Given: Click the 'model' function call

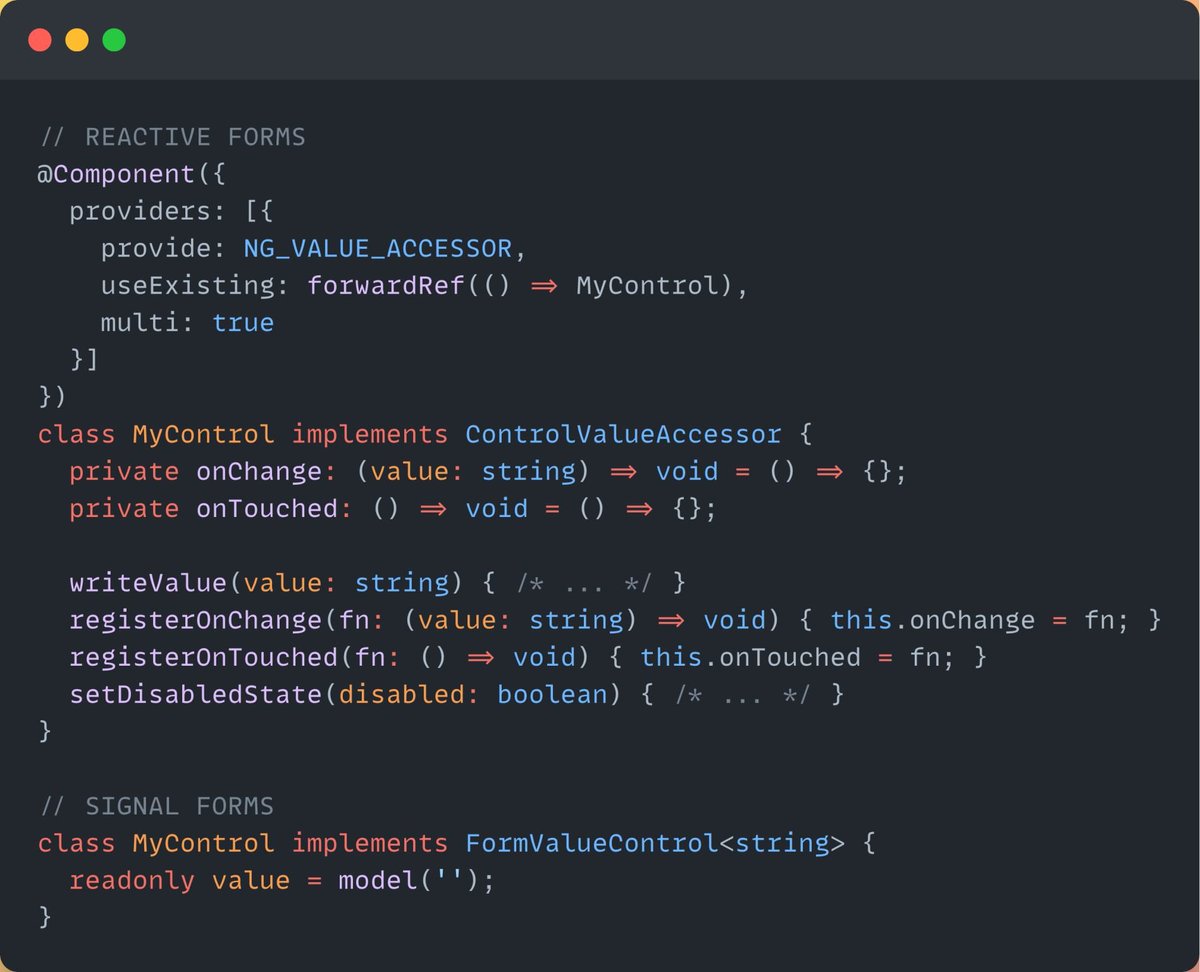Looking at the screenshot, I should 378,881.
